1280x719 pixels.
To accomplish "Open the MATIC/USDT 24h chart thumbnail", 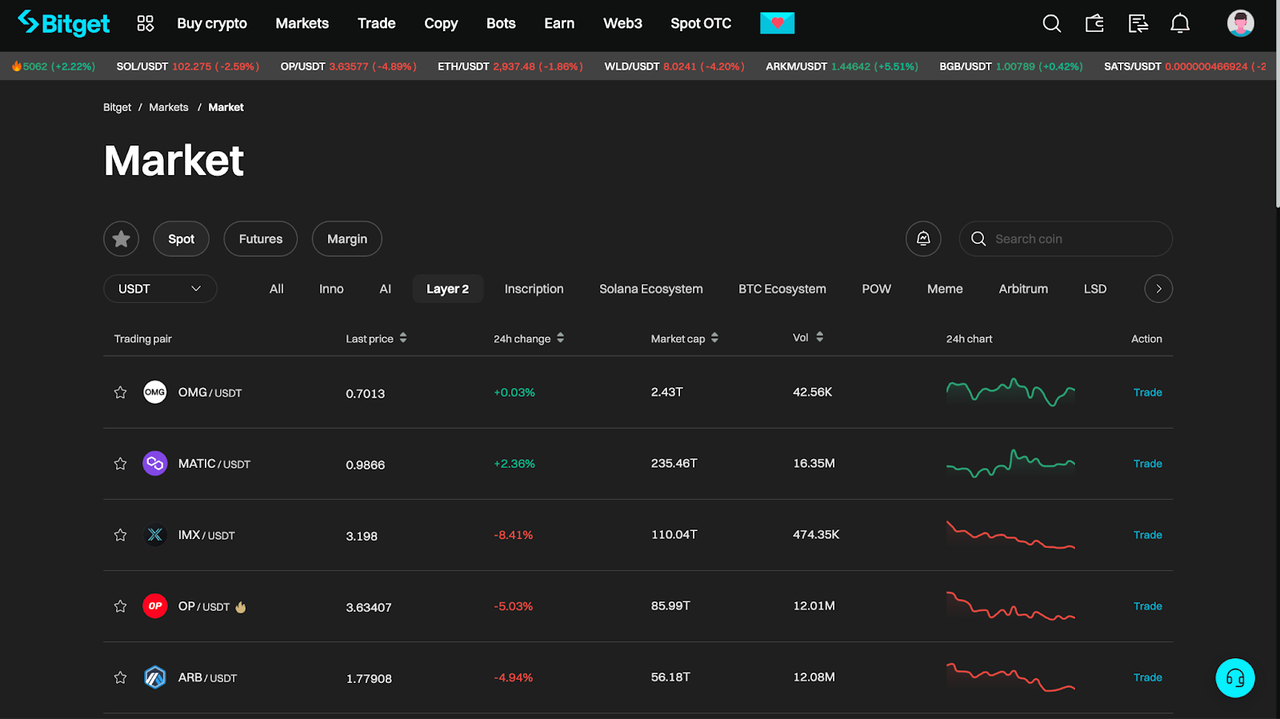I will 1011,463.
